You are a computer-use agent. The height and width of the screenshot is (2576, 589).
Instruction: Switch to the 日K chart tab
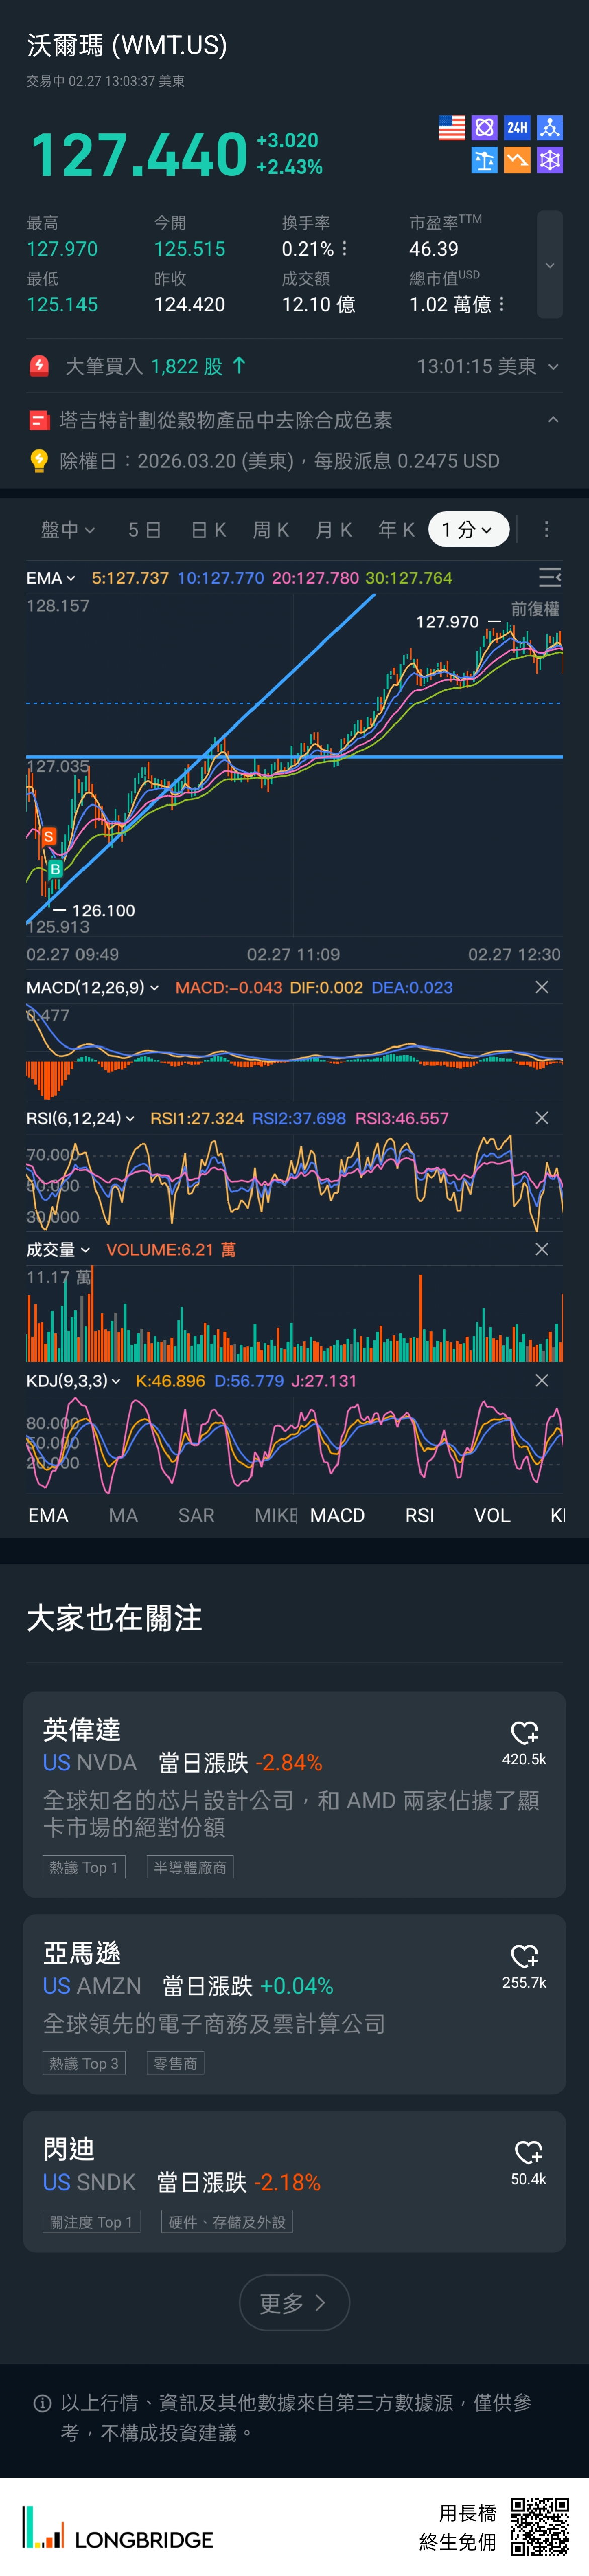click(x=208, y=530)
